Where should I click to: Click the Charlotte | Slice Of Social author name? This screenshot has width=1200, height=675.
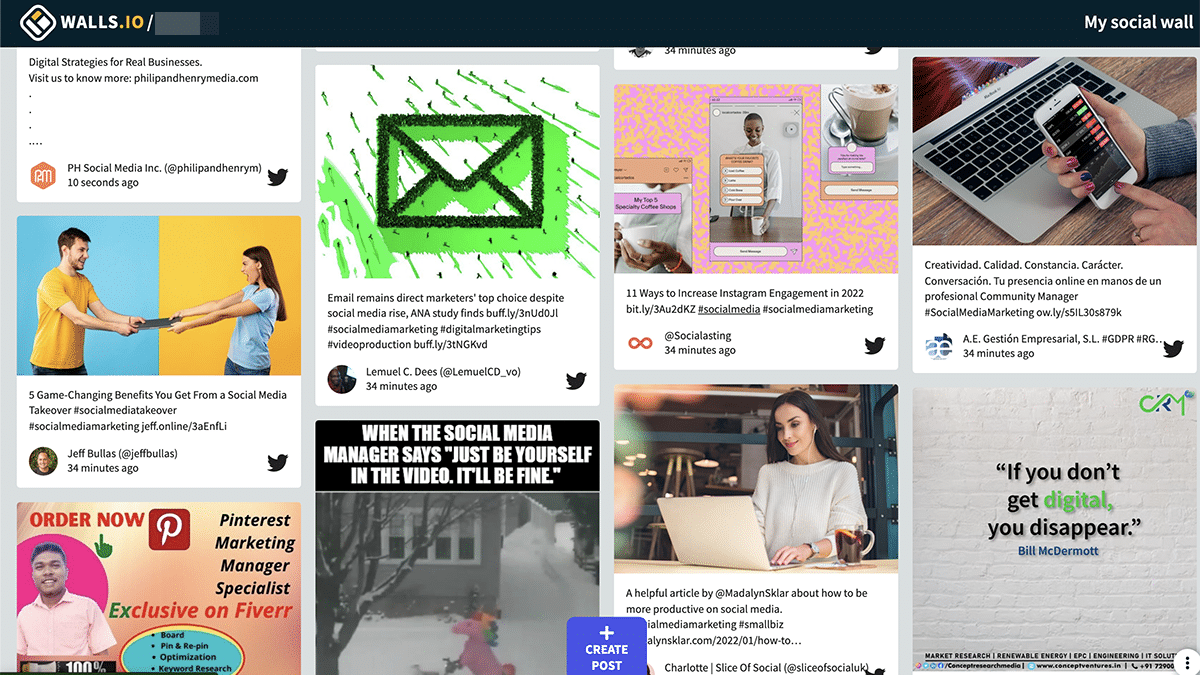click(x=767, y=668)
